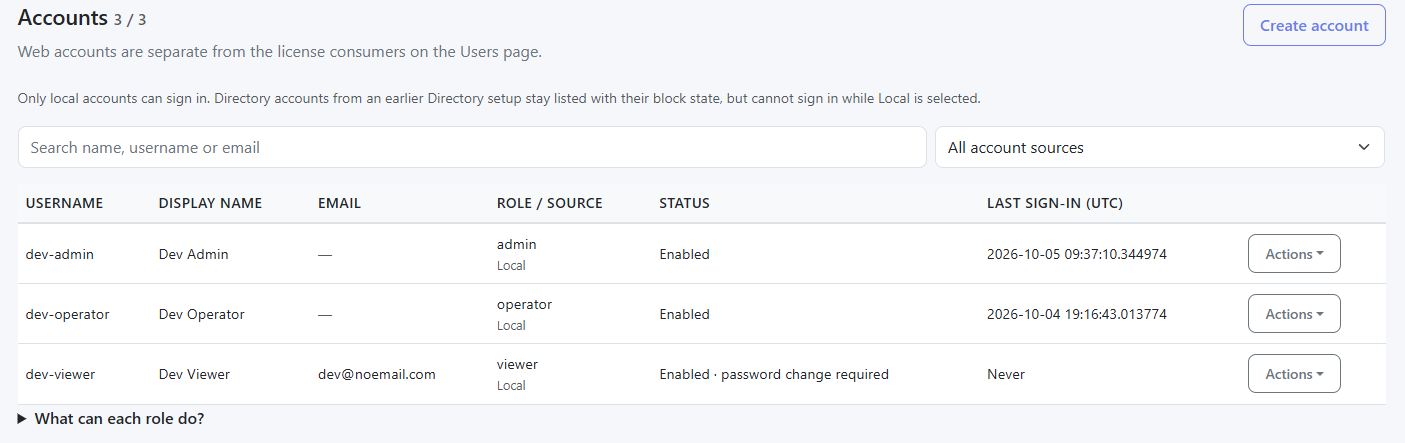Viewport: 1405px width, 443px height.
Task: Click the Dev Operator display name
Action: pos(202,314)
